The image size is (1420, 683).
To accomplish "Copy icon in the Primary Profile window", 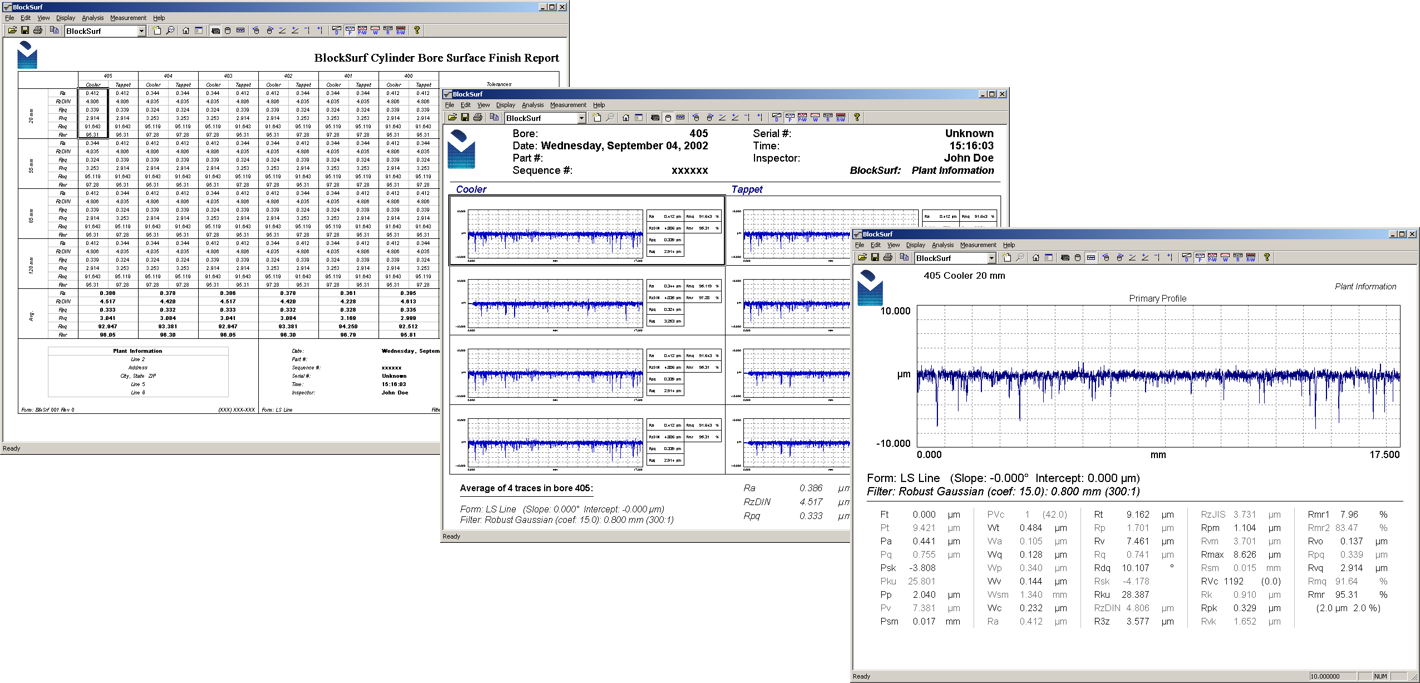I will (x=904, y=258).
